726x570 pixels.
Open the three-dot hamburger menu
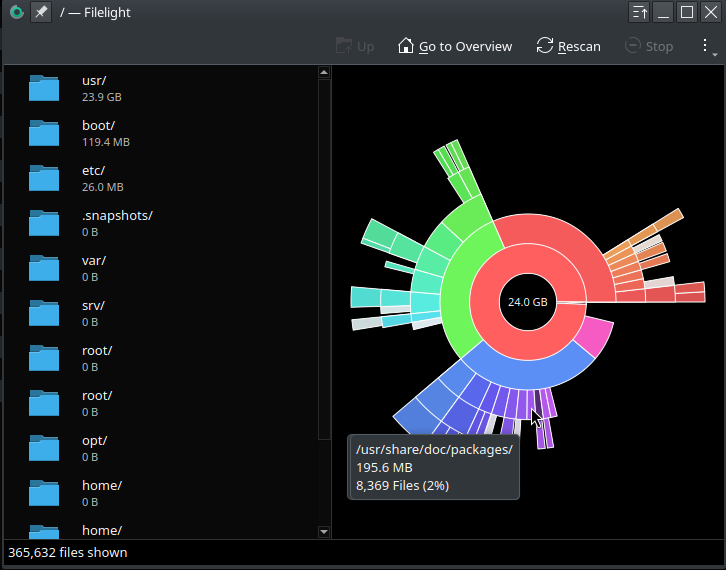(x=705, y=46)
